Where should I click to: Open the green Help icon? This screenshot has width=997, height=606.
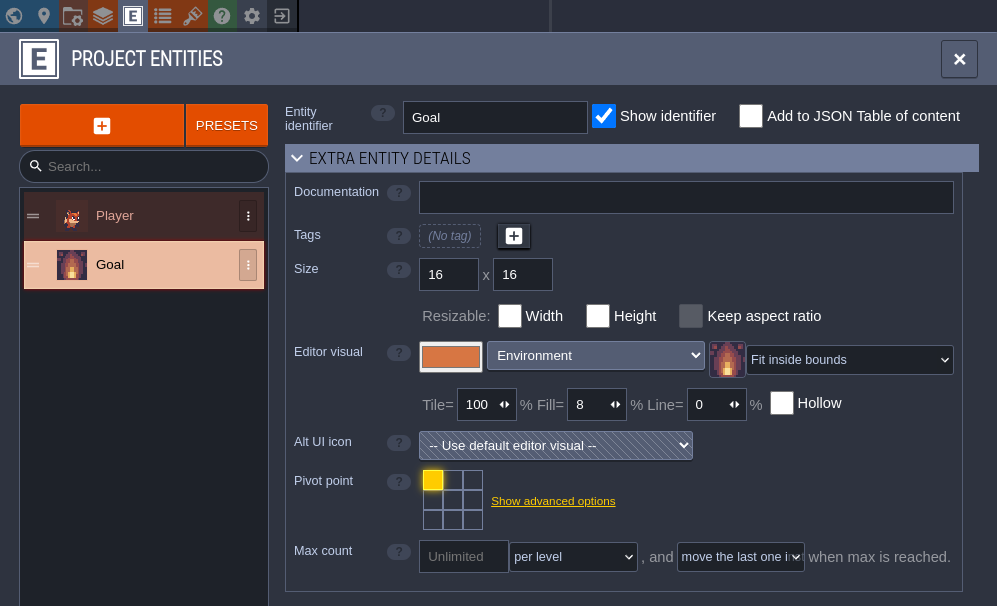[x=222, y=15]
